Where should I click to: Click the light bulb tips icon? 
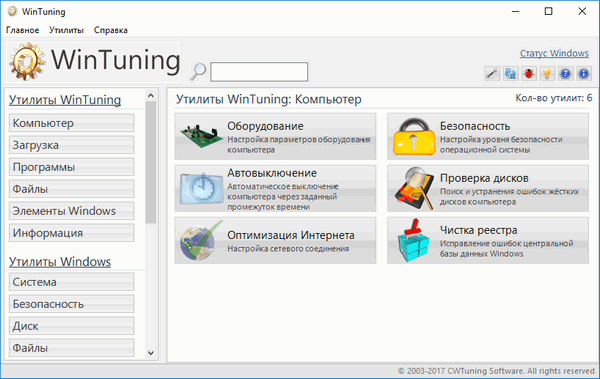coord(547,73)
